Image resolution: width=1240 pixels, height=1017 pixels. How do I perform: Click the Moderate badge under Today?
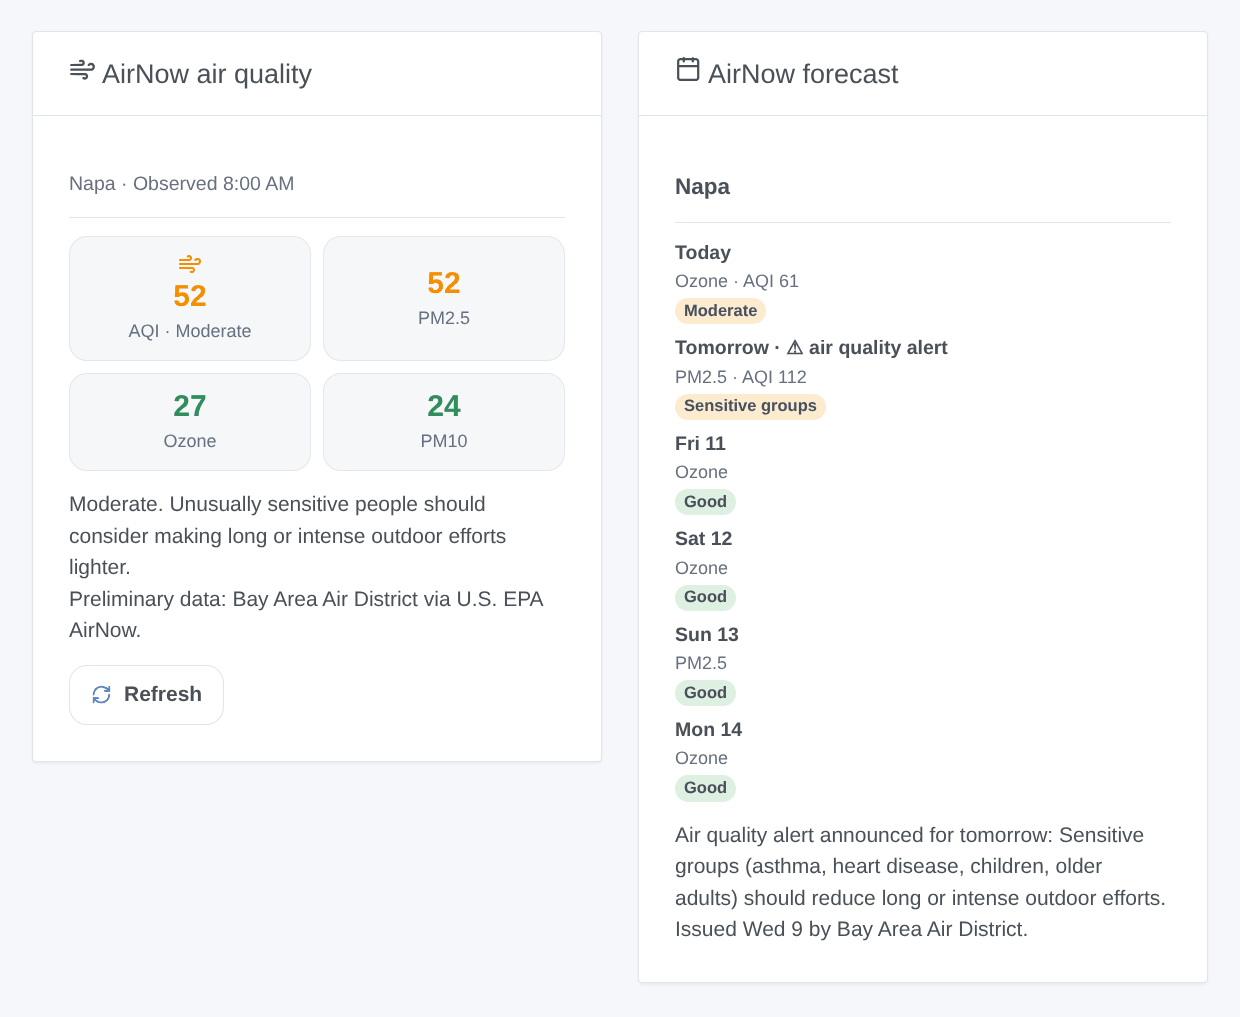pyautogui.click(x=720, y=311)
